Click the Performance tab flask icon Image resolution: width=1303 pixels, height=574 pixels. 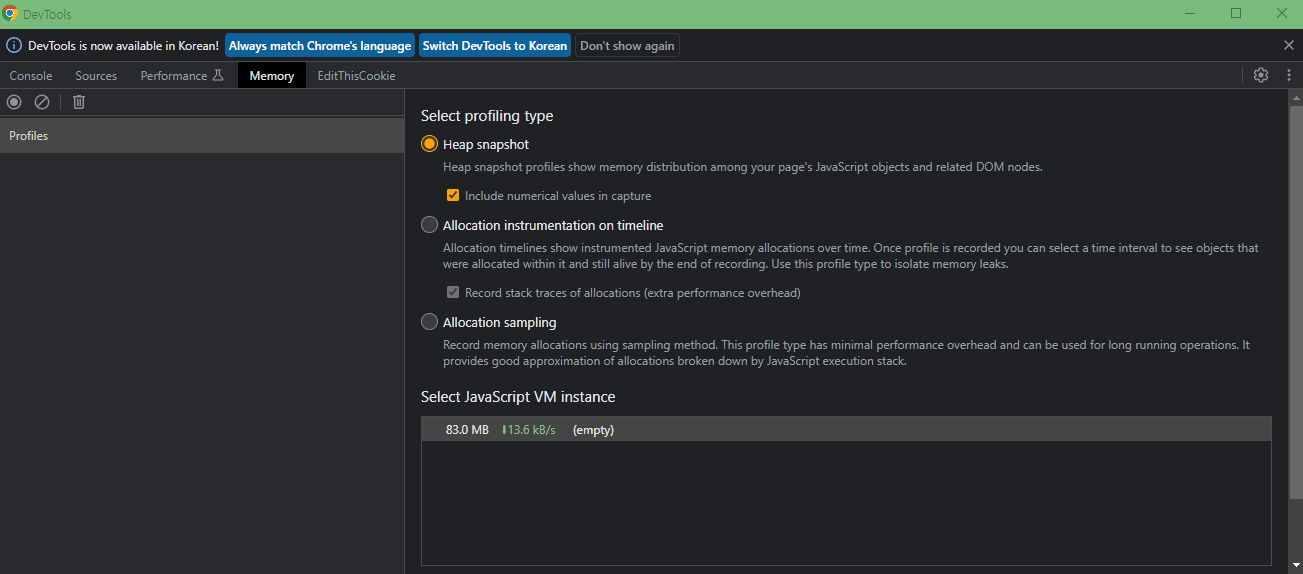(218, 75)
